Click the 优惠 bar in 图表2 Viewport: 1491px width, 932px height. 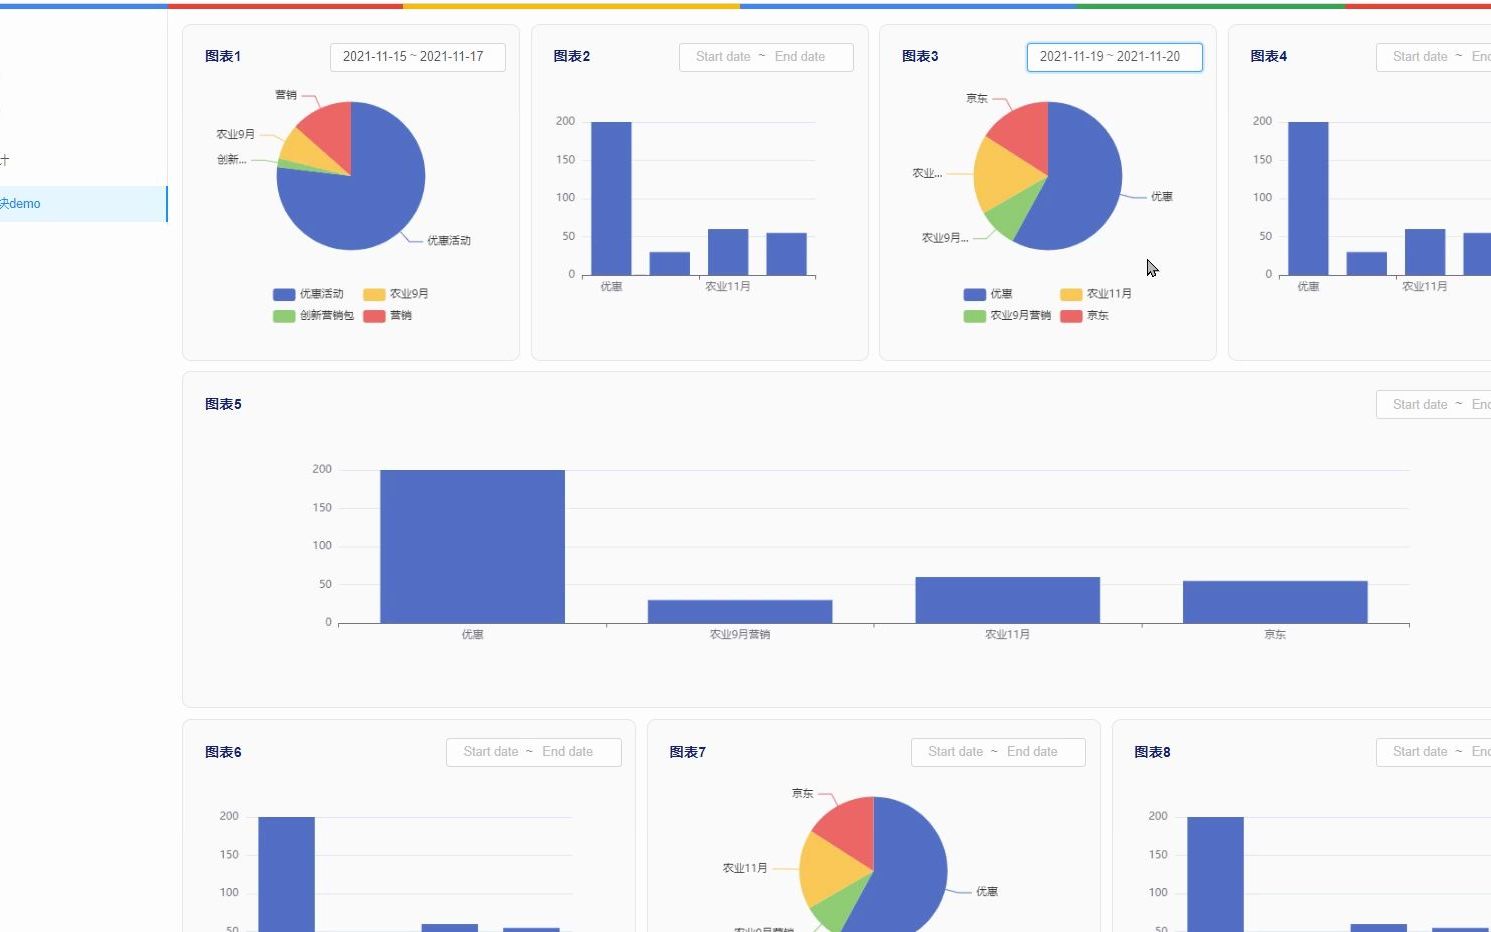tap(611, 199)
